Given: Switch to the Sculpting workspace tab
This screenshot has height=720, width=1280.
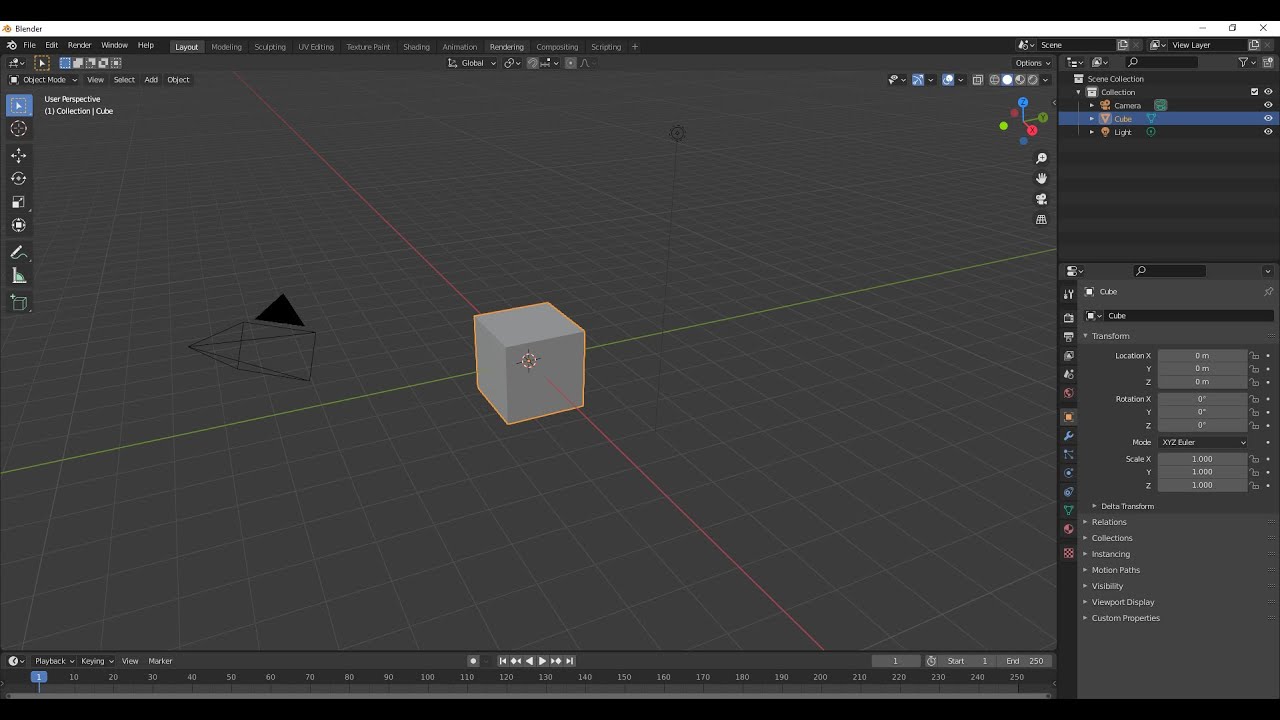Looking at the screenshot, I should coord(270,47).
